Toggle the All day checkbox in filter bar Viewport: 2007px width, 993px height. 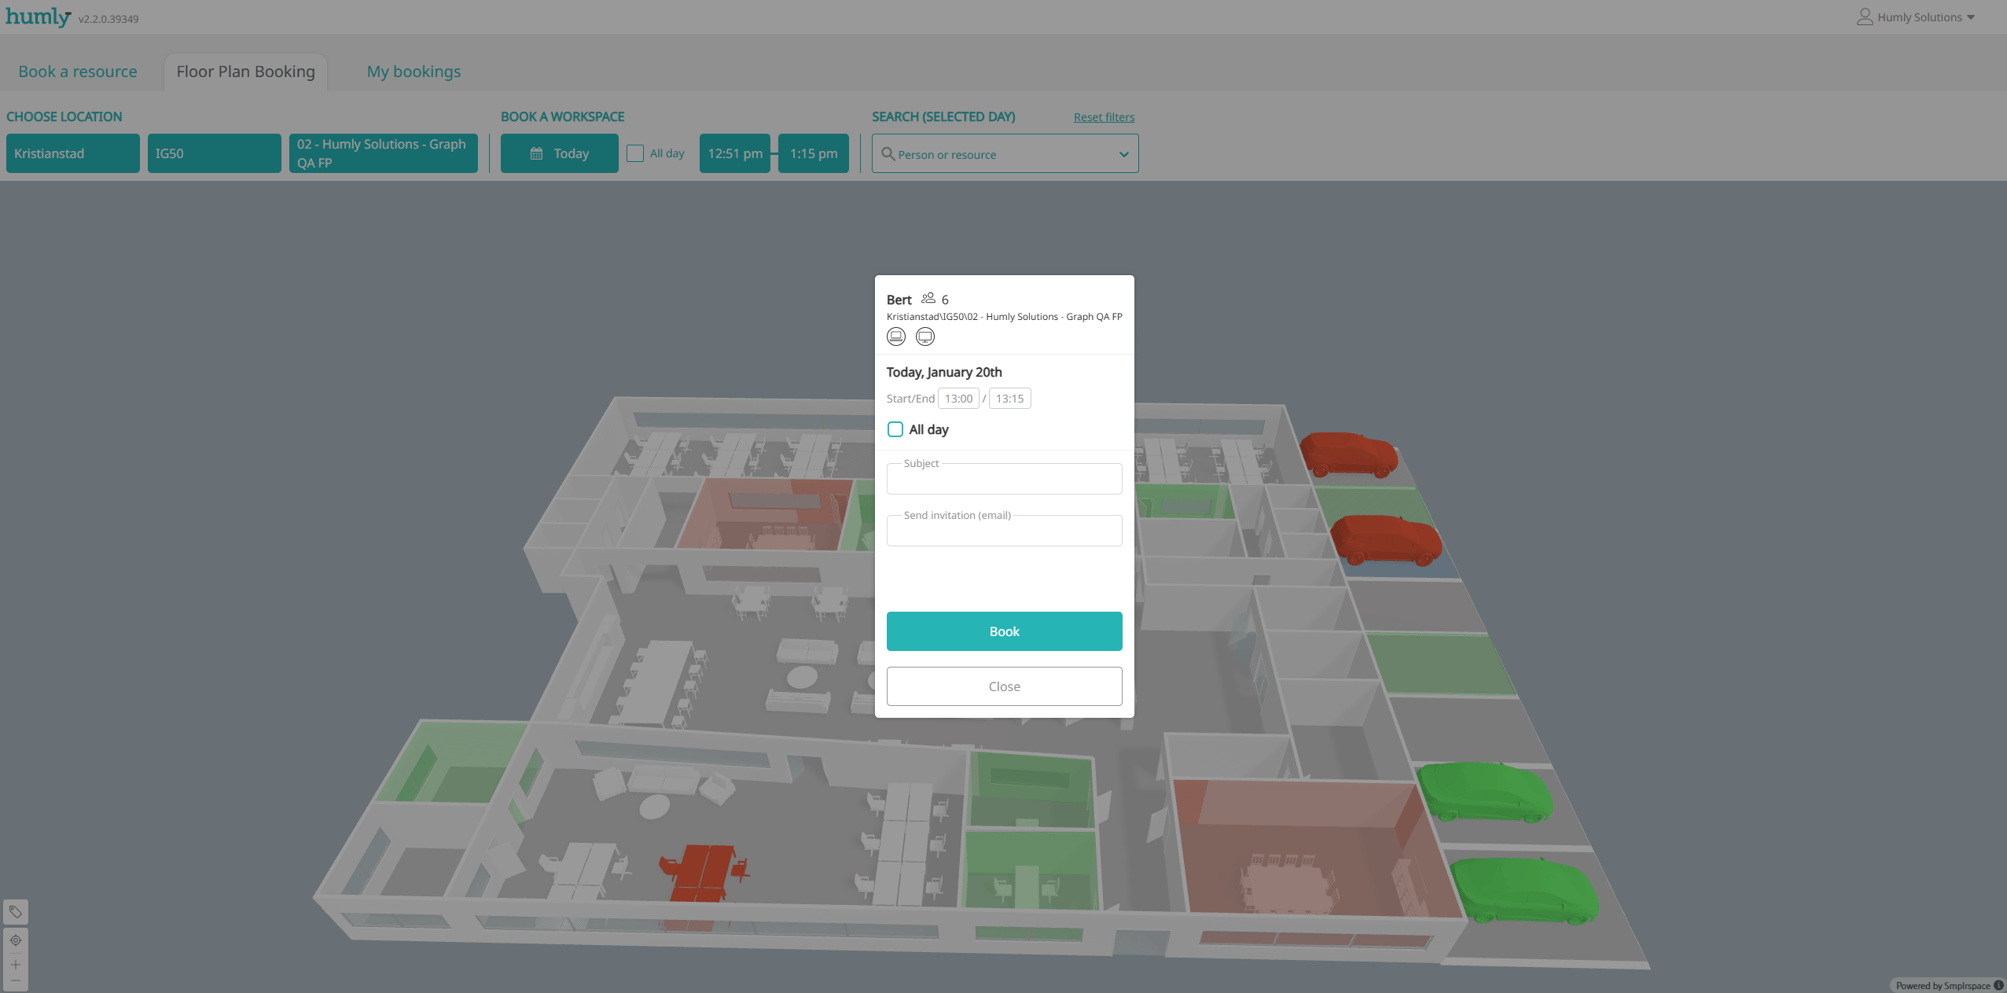(x=635, y=153)
